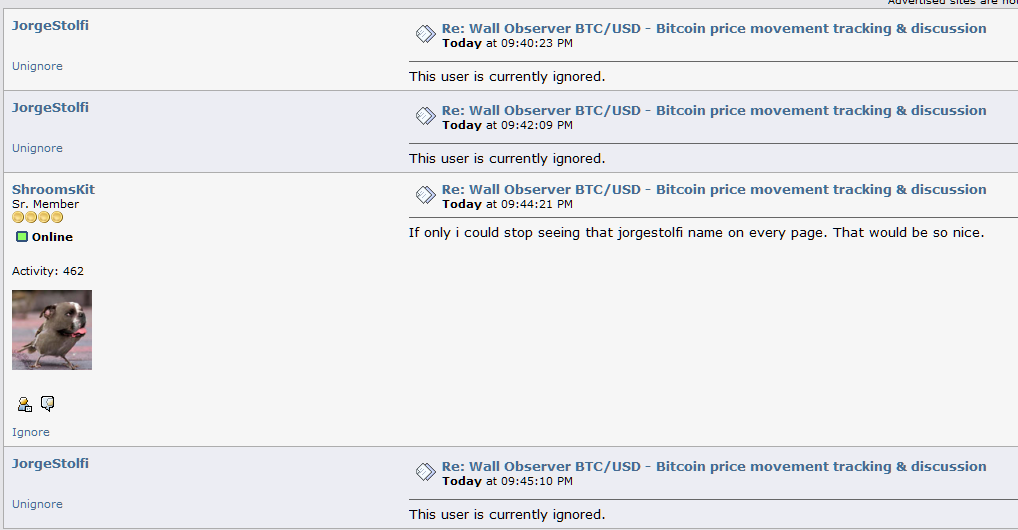
Task: View ShroomsKit's profile via the profile icon
Action: click(x=25, y=405)
